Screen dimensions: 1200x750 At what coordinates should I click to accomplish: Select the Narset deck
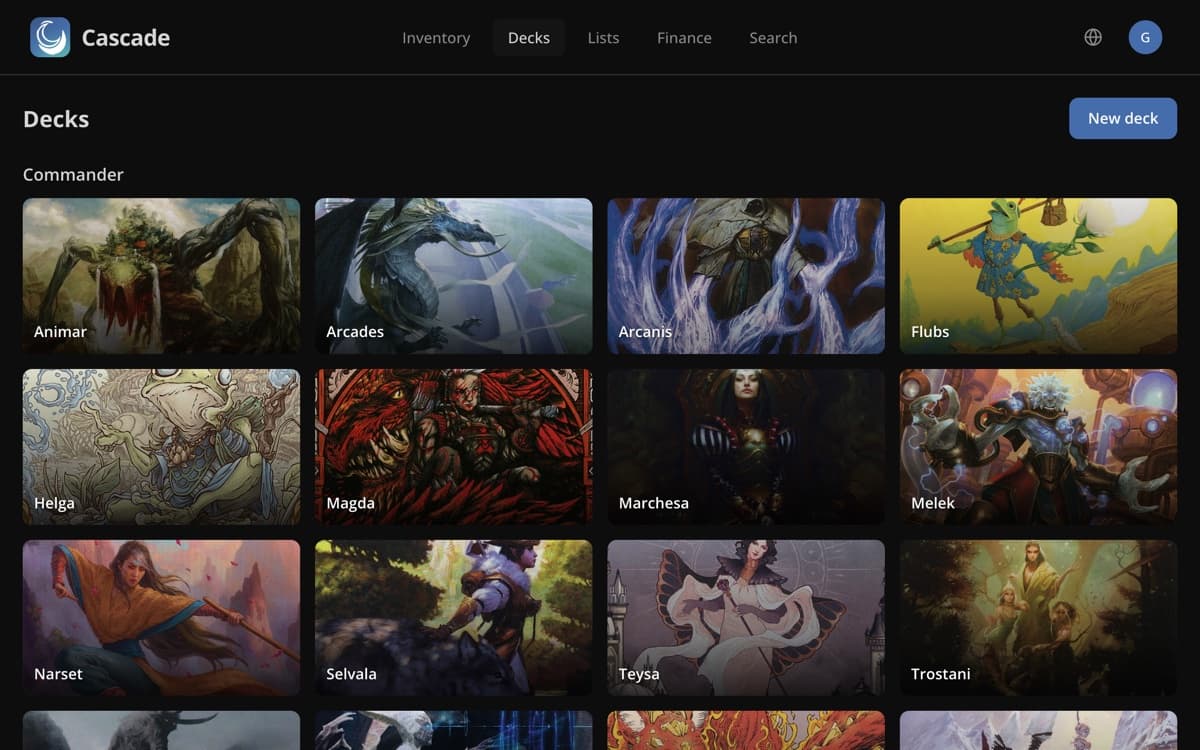tap(161, 618)
